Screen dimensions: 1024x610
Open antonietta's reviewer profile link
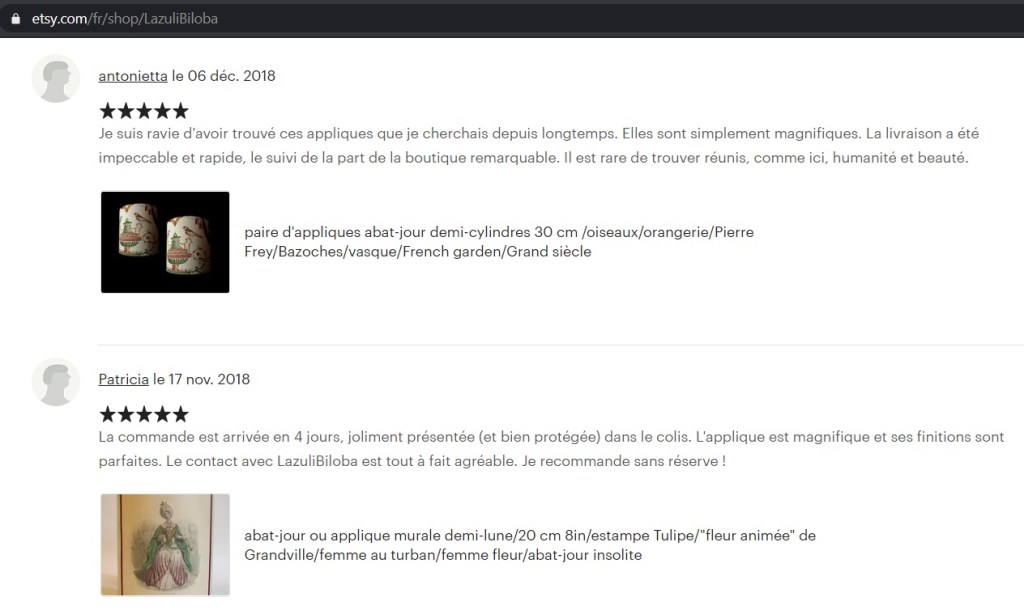click(133, 76)
